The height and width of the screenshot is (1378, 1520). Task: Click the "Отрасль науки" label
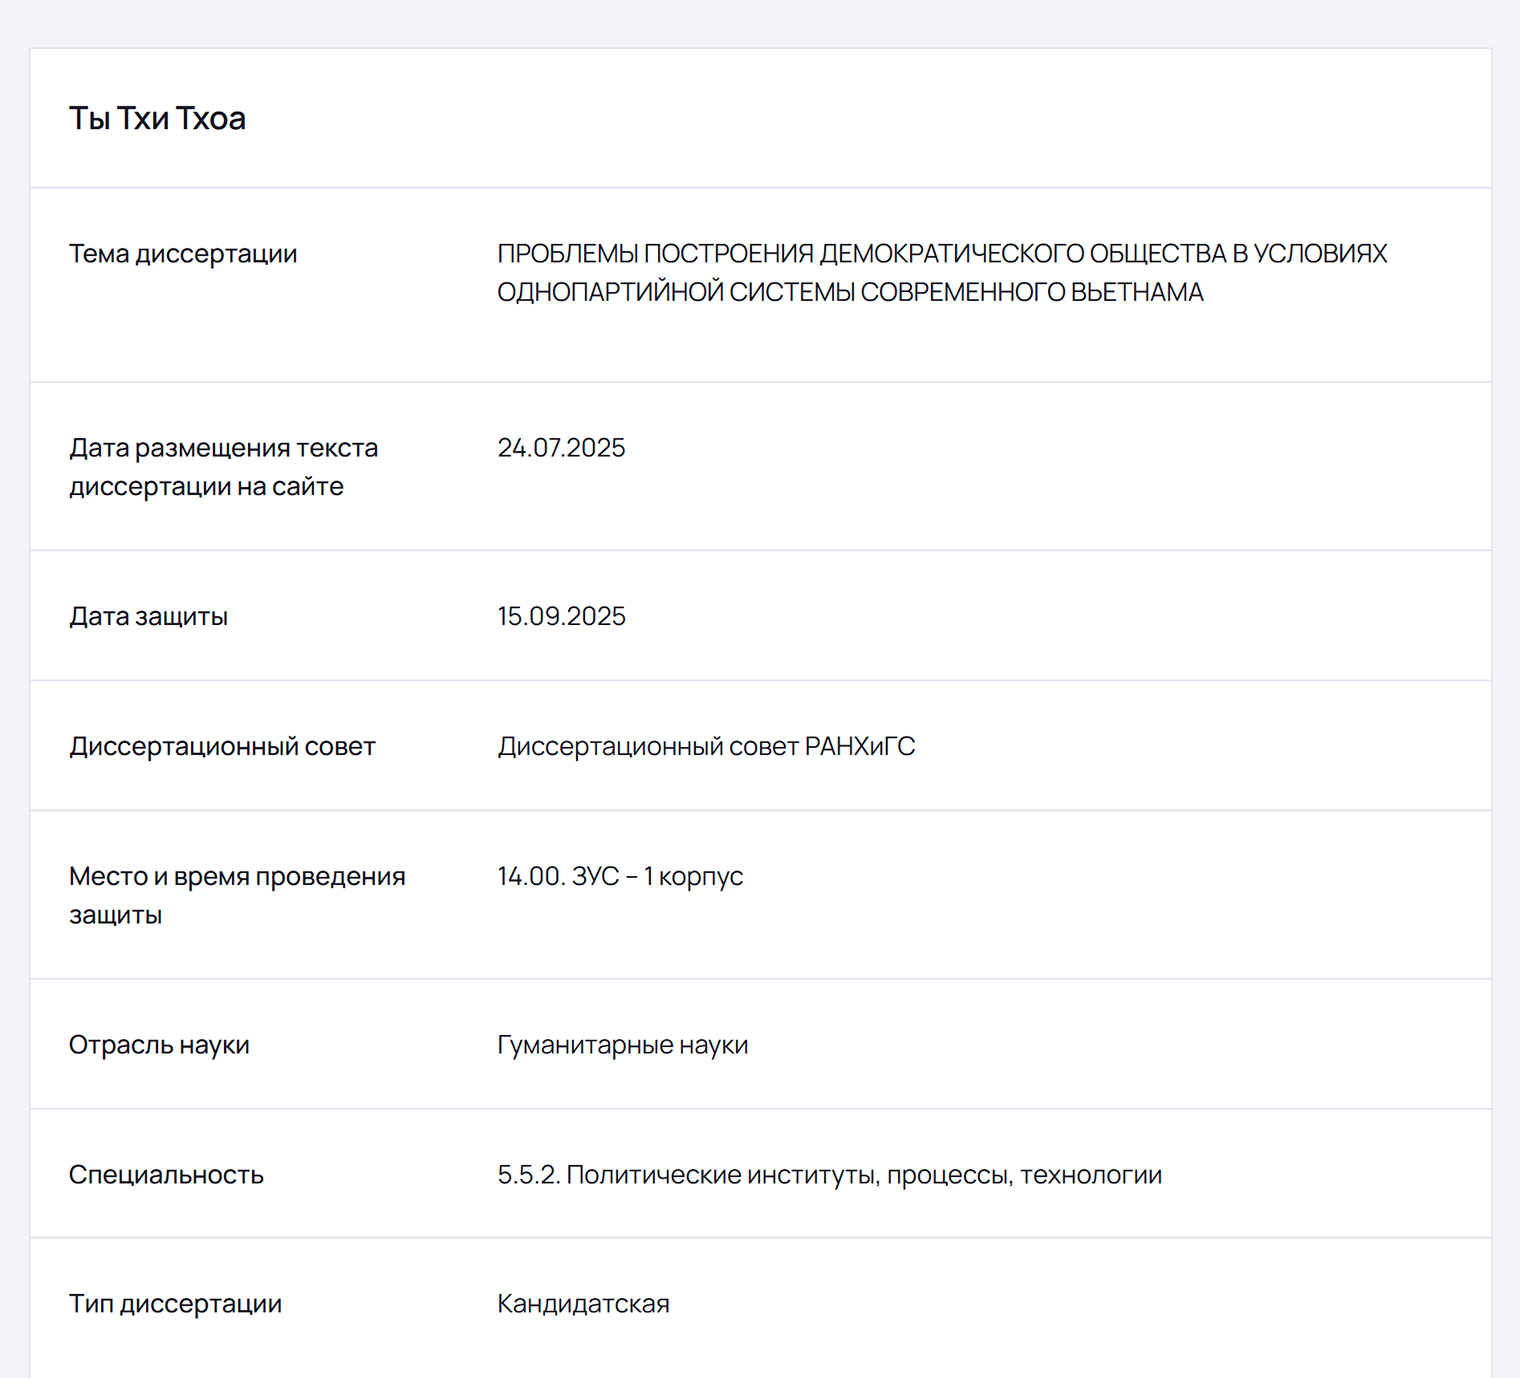159,1045
